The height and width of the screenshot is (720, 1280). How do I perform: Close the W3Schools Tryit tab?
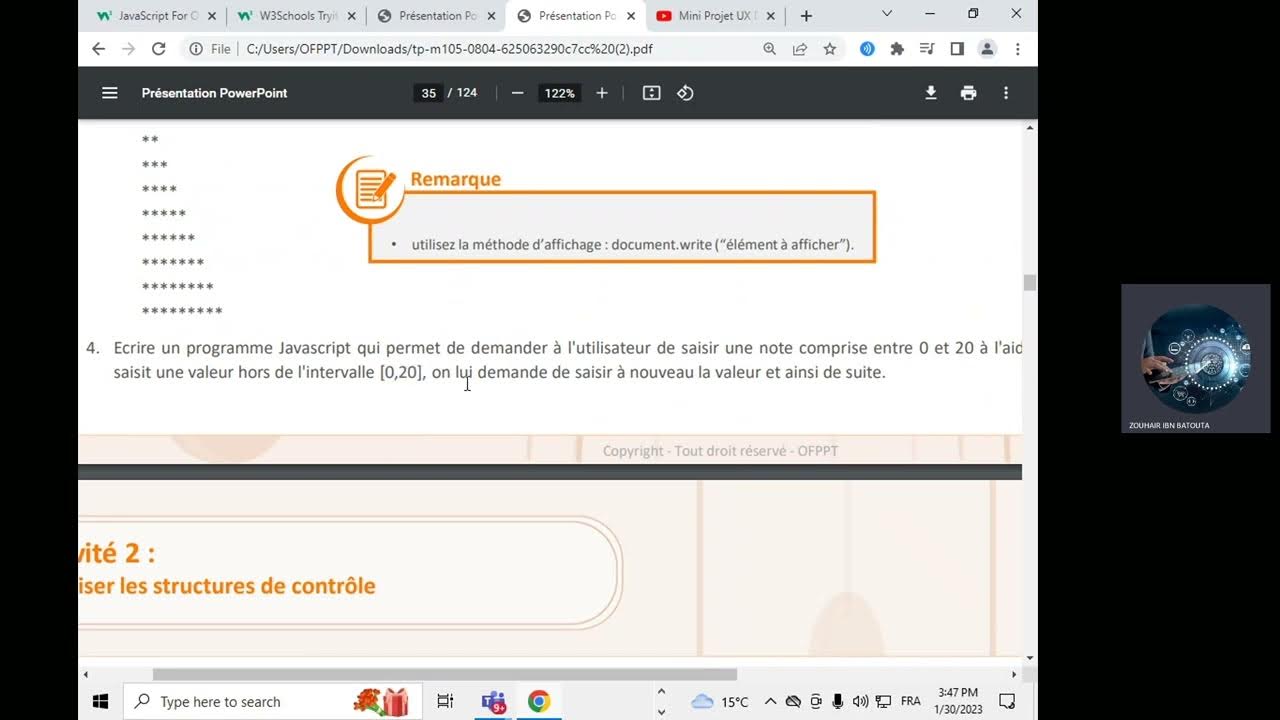click(x=351, y=16)
